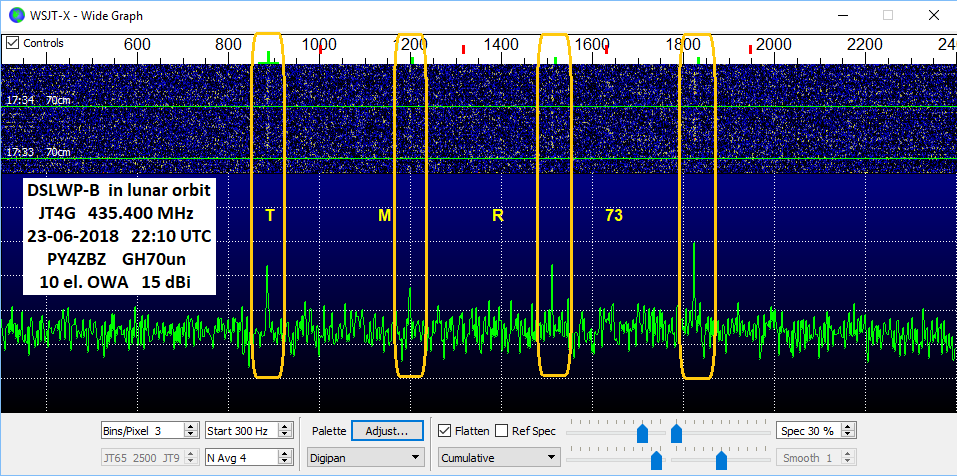957x476 pixels.
Task: Click the upper-left gain slider handle
Action: (642, 432)
